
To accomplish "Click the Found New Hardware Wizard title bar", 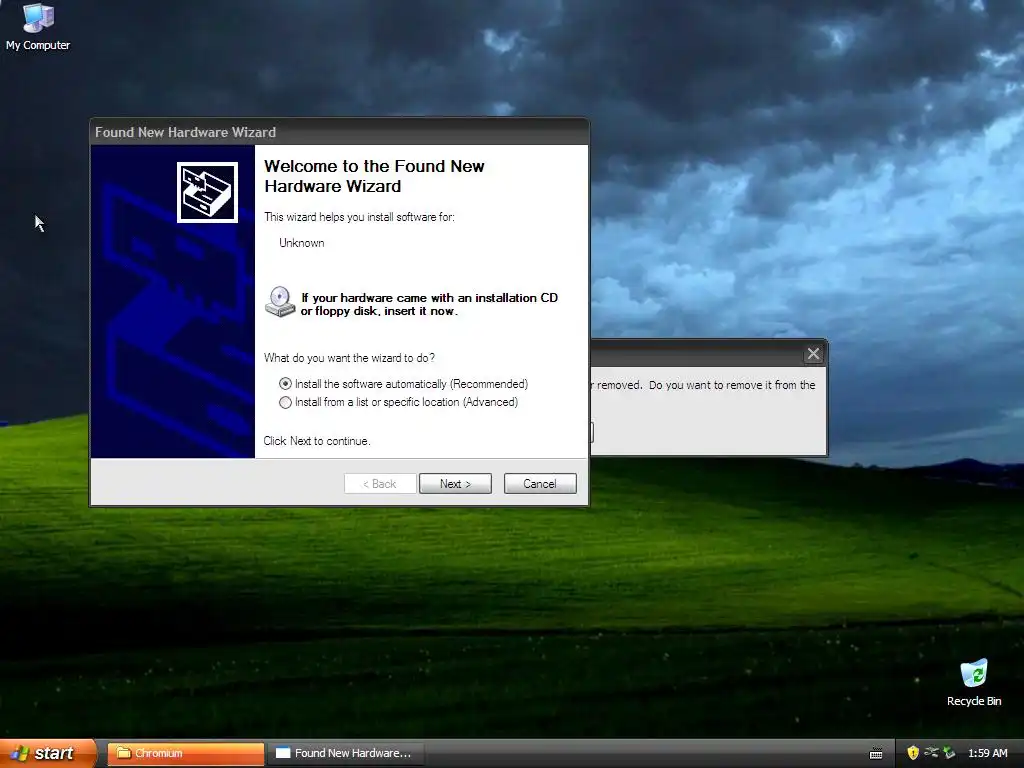I will point(340,133).
